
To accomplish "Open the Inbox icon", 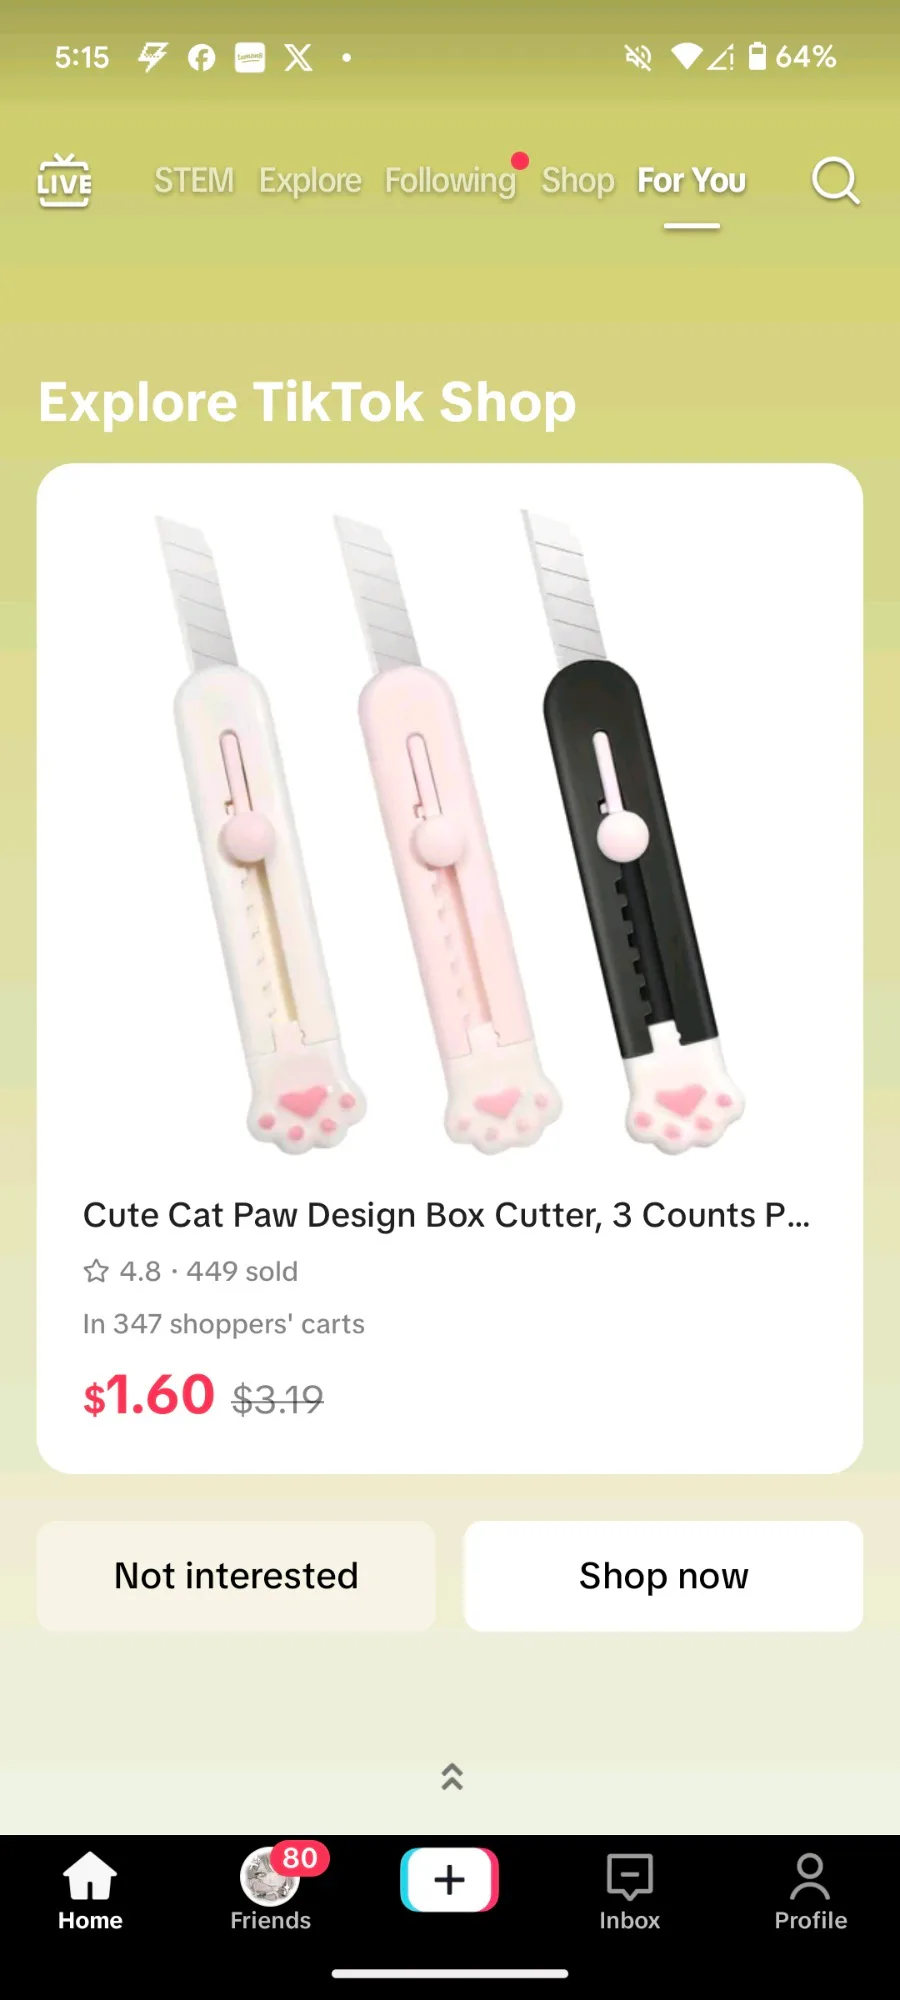I will click(x=630, y=1890).
